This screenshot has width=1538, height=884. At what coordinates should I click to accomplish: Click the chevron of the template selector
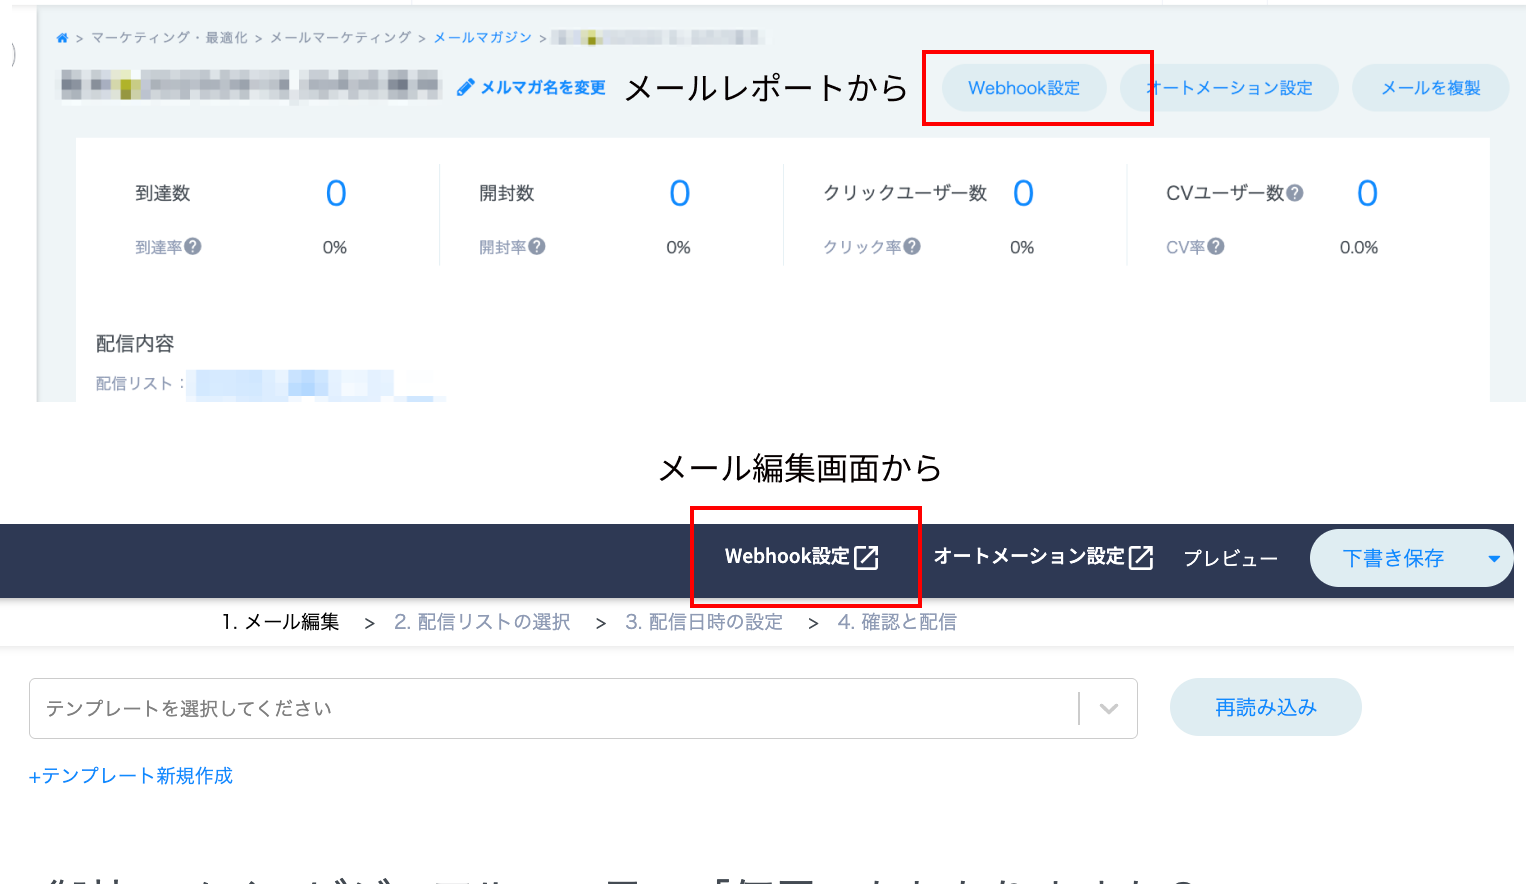click(x=1108, y=709)
